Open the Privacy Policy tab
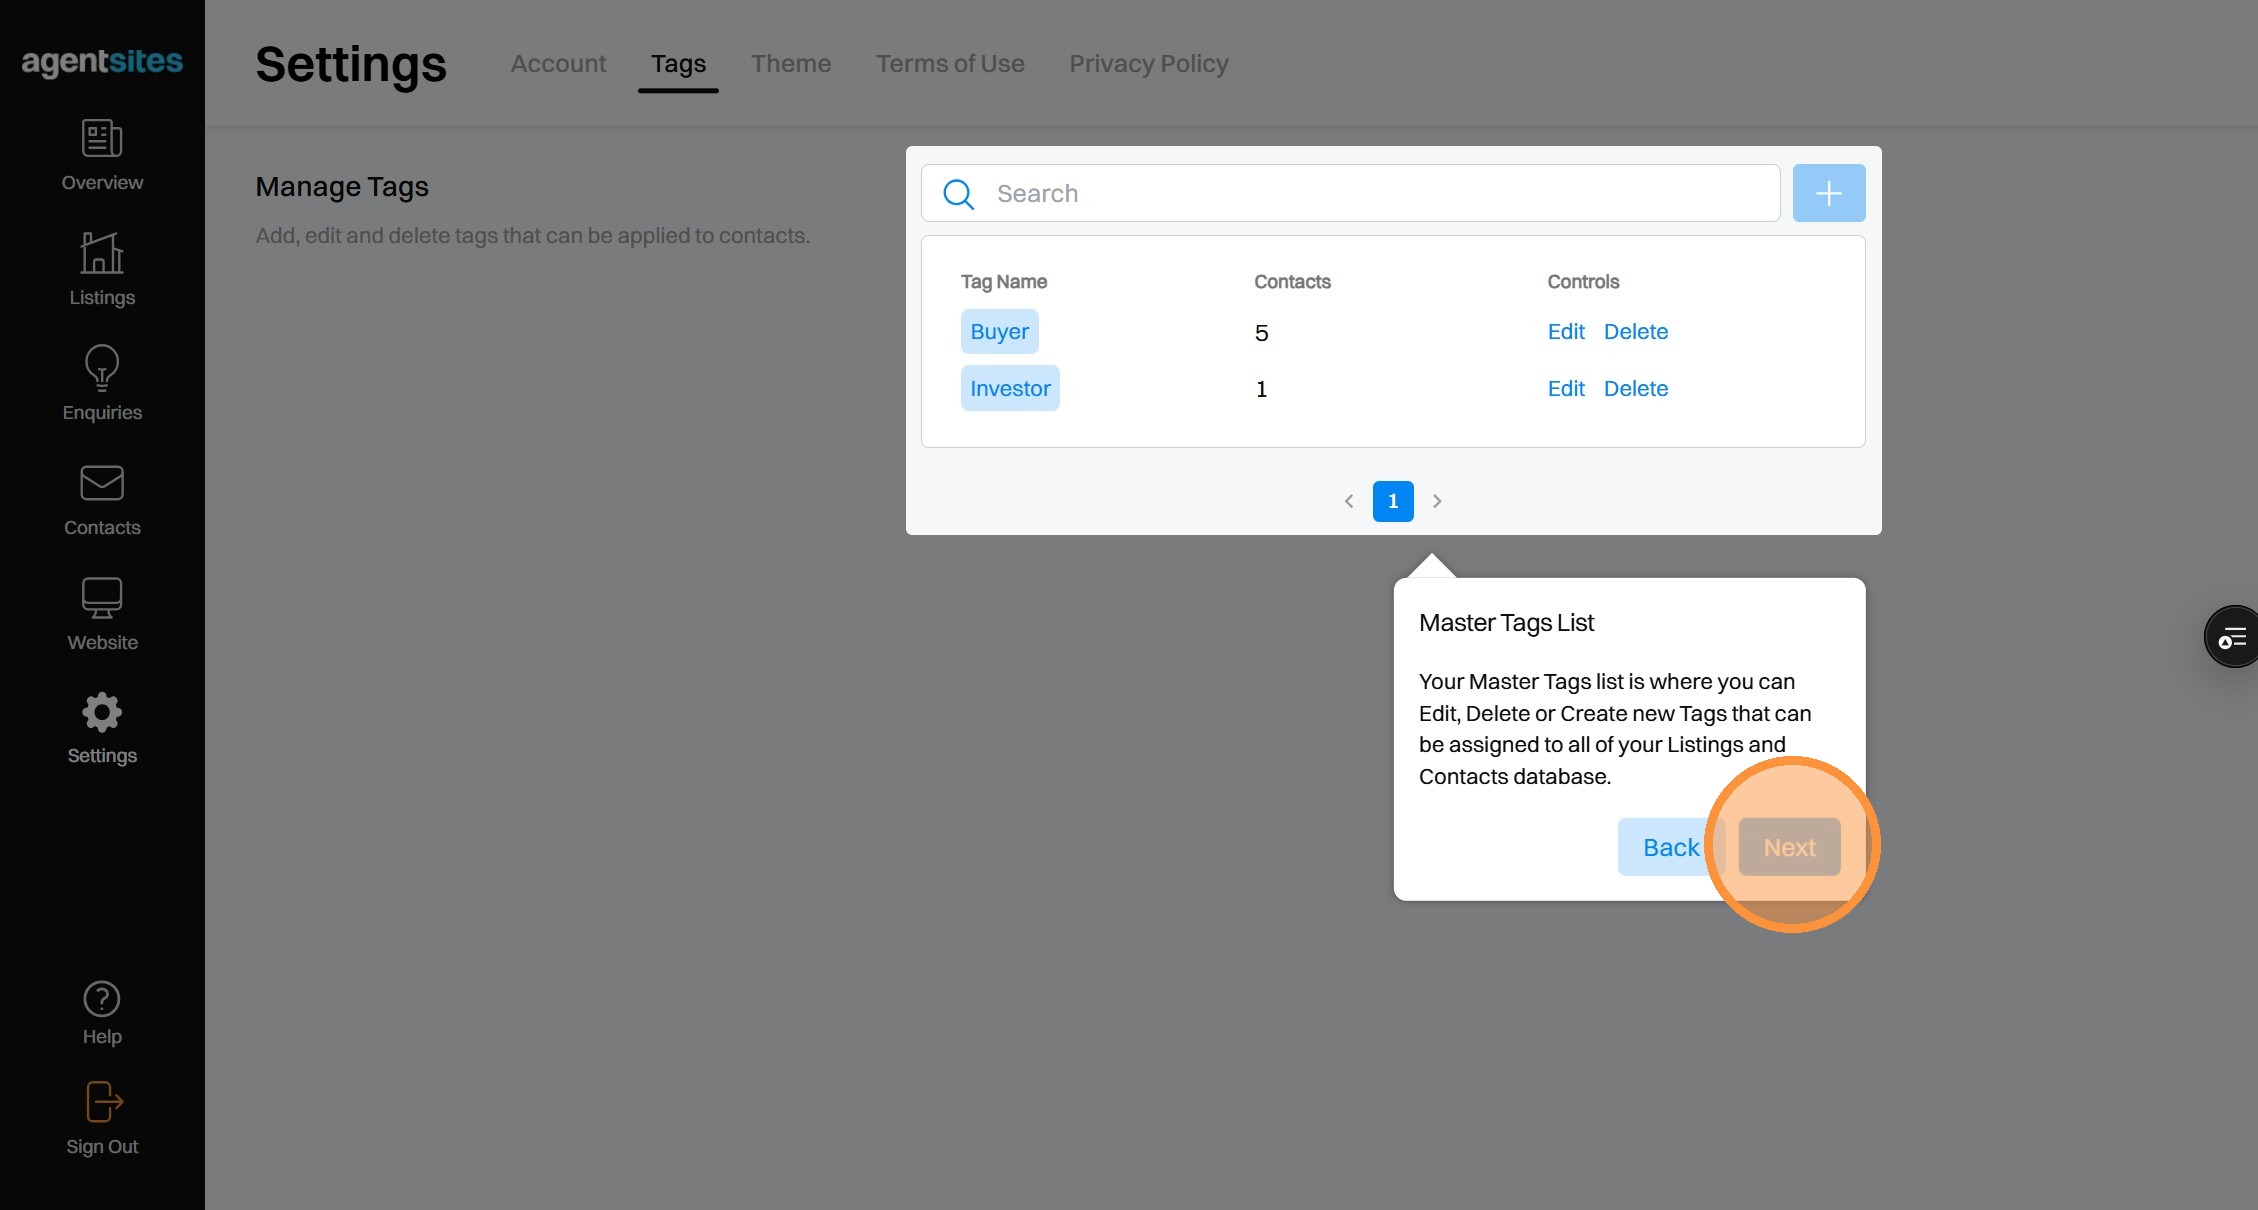This screenshot has width=2258, height=1210. pos(1148,64)
